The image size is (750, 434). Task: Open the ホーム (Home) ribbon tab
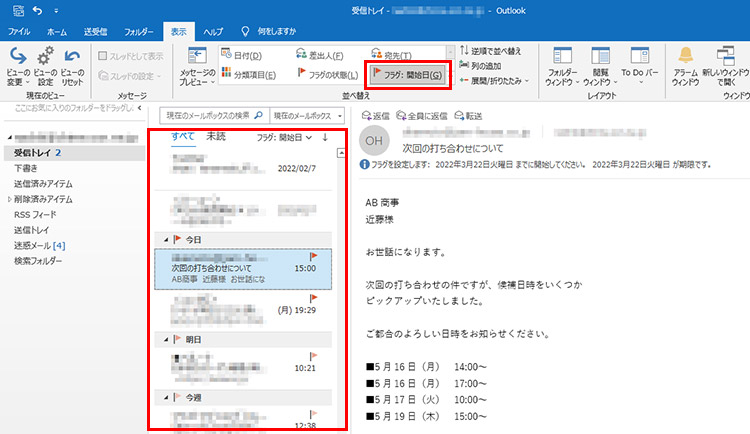(x=57, y=32)
